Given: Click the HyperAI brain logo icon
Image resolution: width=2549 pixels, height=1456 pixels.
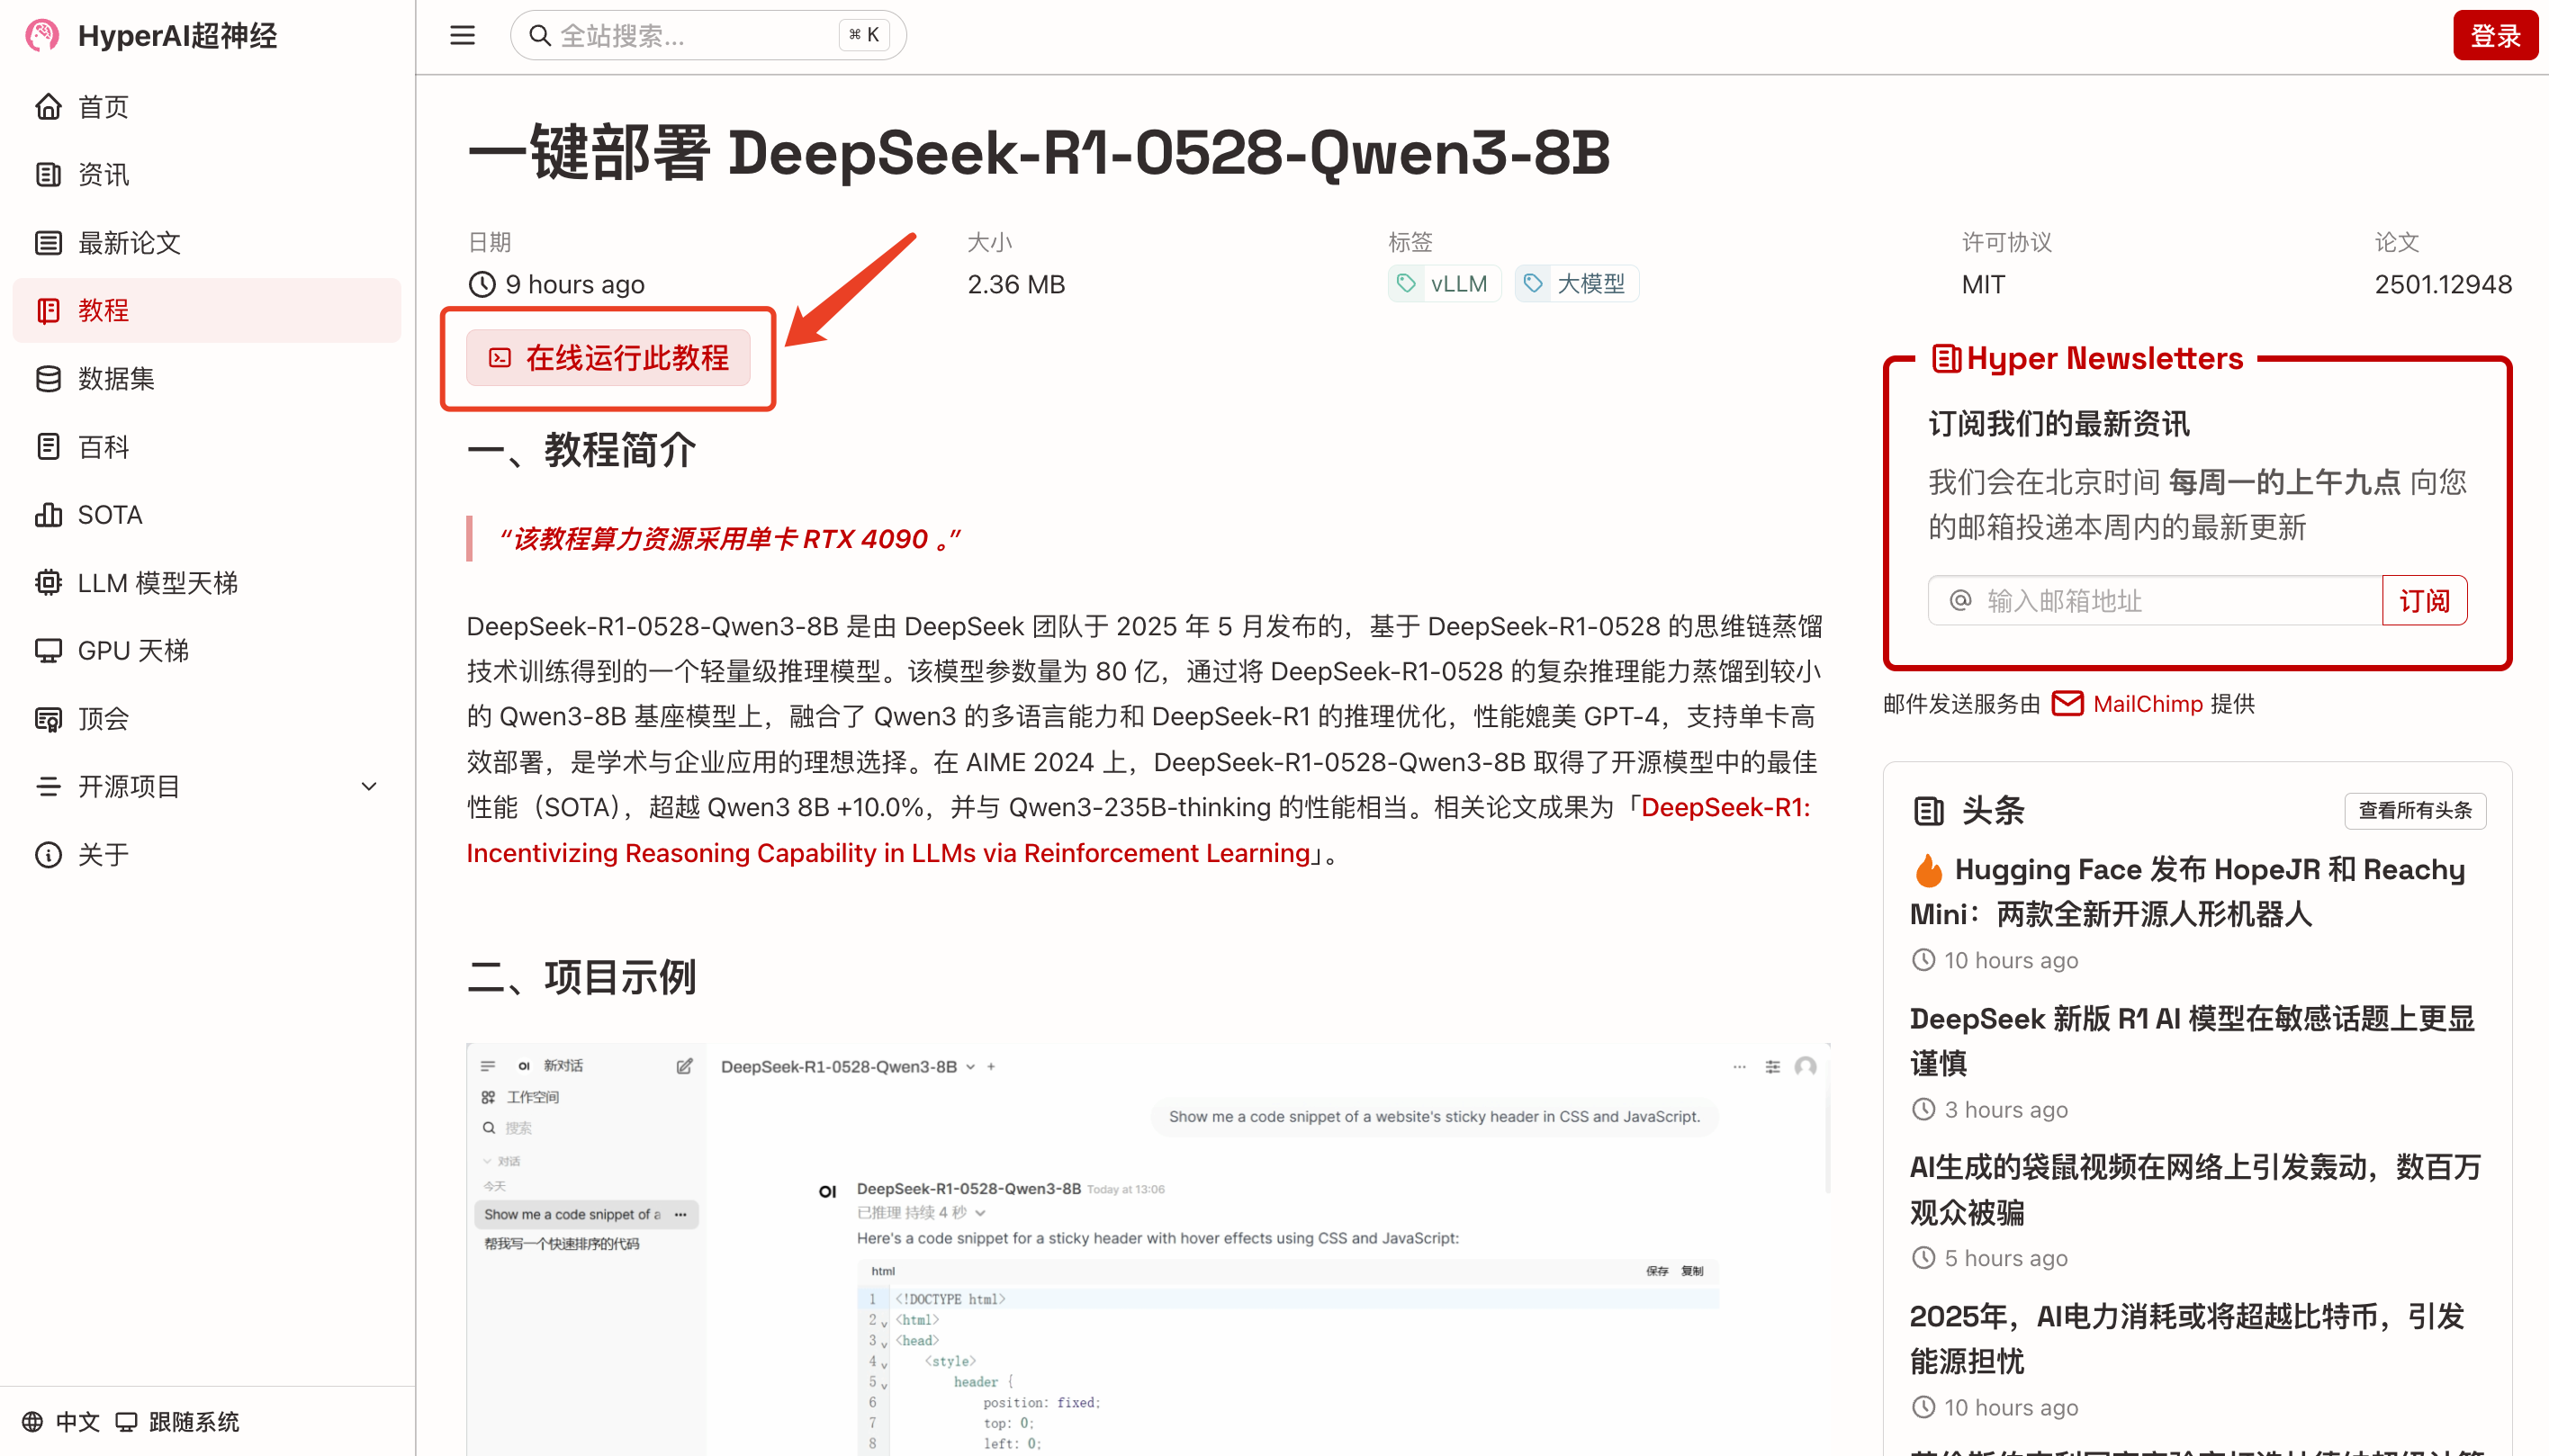Looking at the screenshot, I should (x=42, y=35).
